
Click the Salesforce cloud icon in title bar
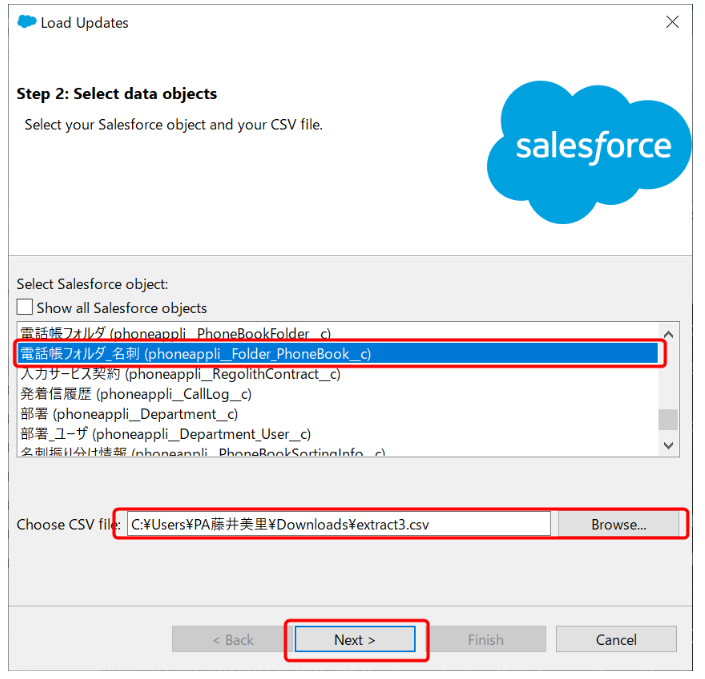pos(27,22)
